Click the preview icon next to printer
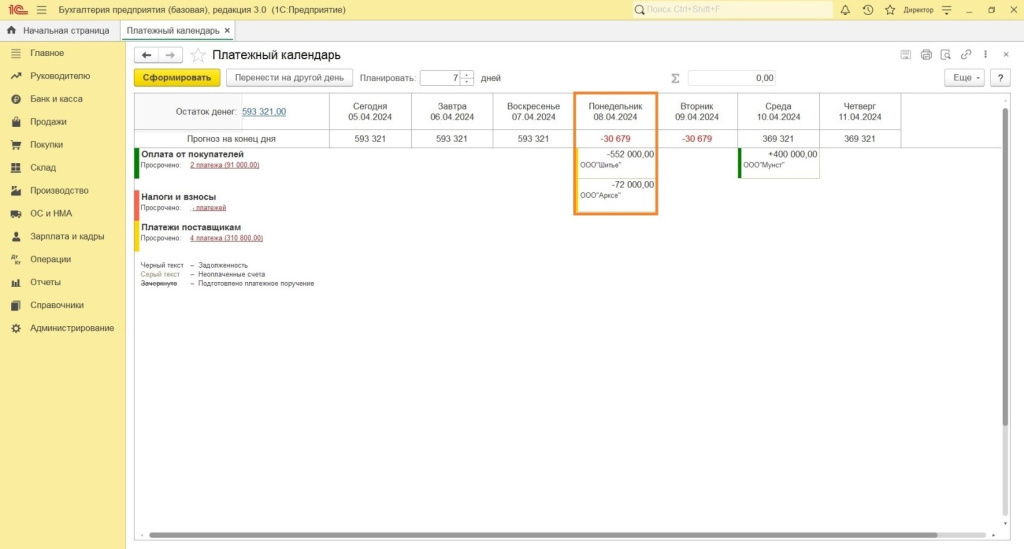The height and width of the screenshot is (549, 1024). coord(945,55)
